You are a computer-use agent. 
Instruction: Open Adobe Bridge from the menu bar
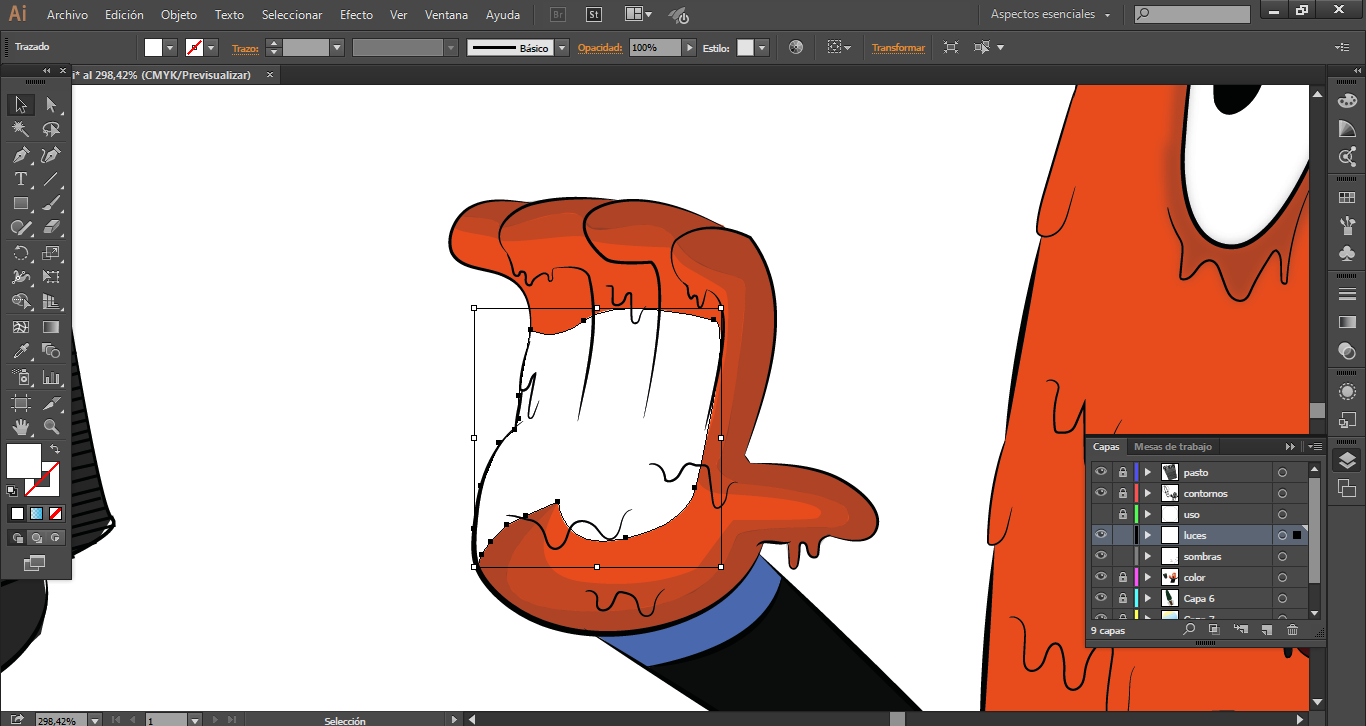559,15
